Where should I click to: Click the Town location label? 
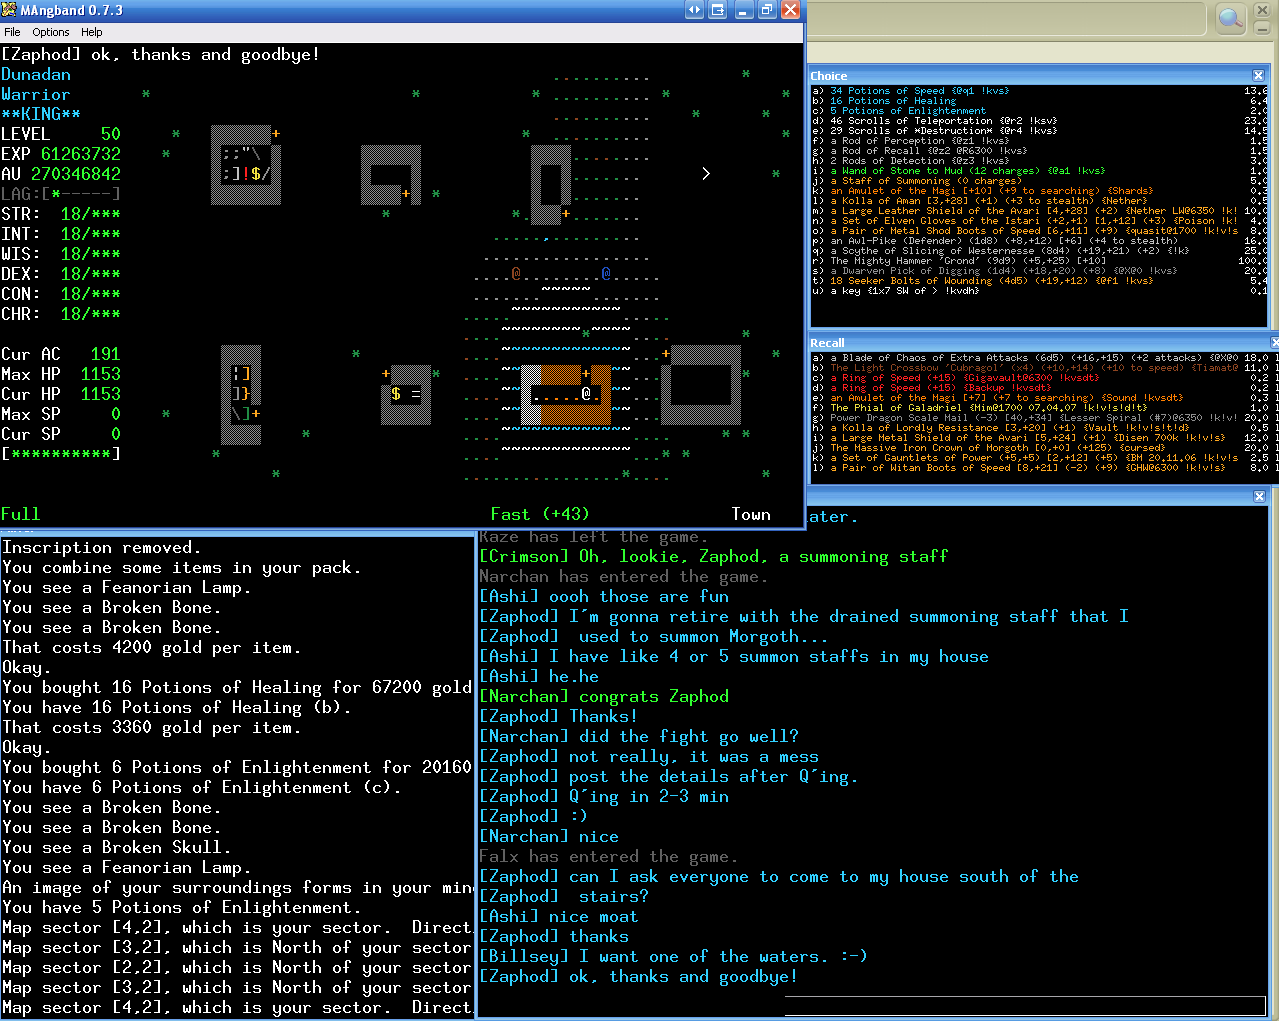pyautogui.click(x=751, y=514)
